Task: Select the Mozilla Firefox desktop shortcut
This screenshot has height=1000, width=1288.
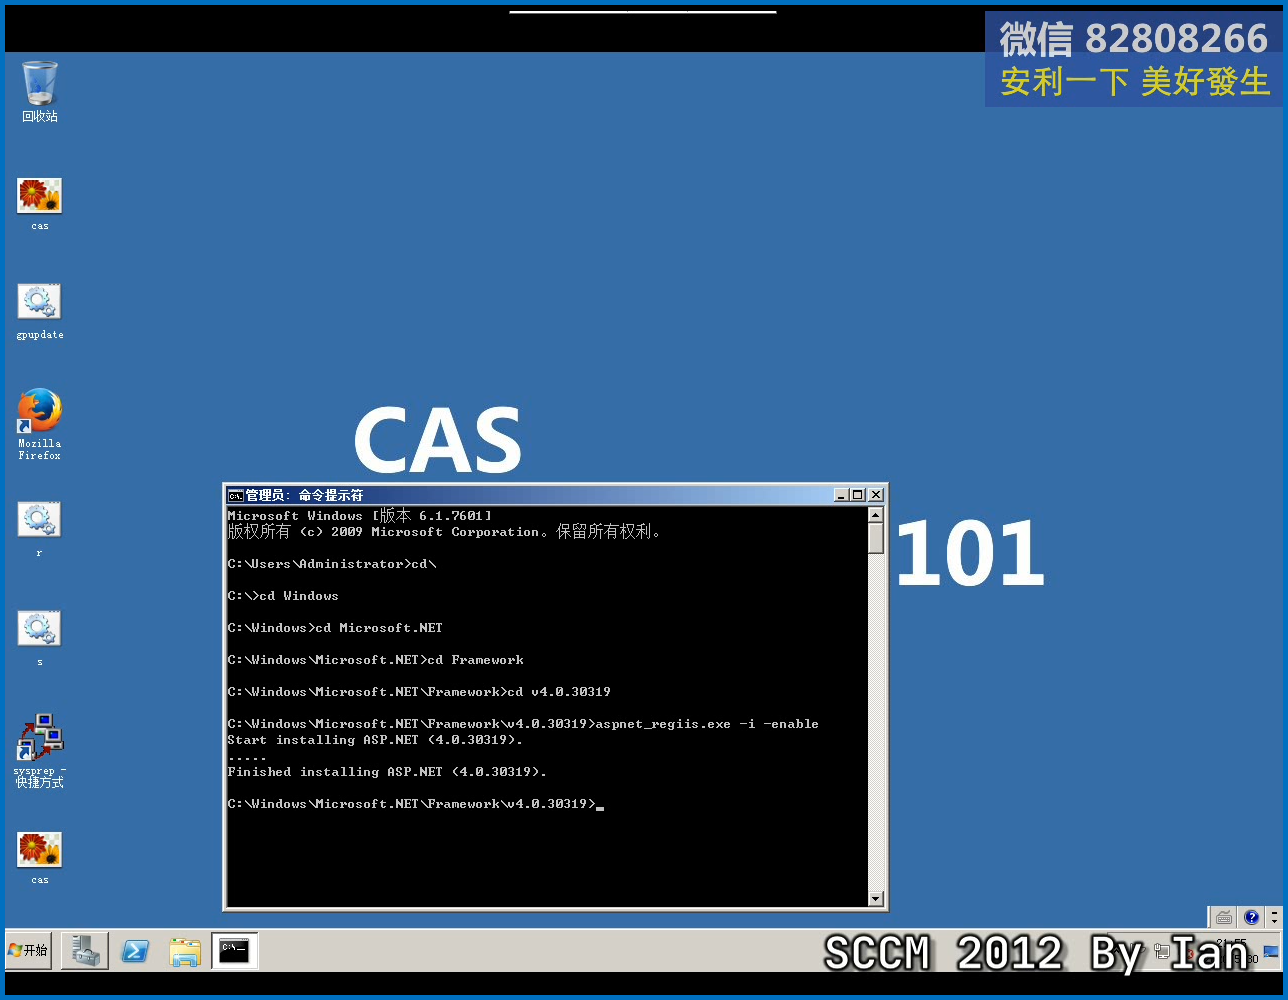Action: coord(40,424)
